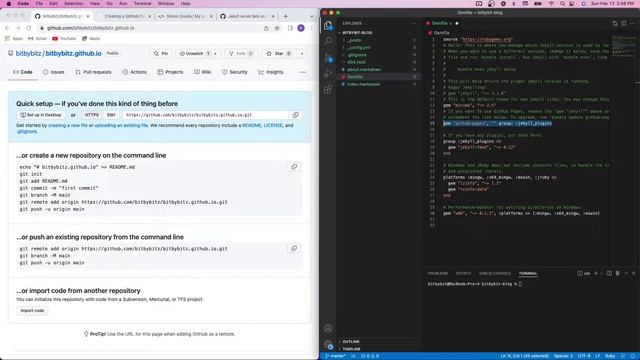640x360 pixels.
Task: Open the YouTube bookmark in bookmarks bar
Action: (x=64, y=39)
